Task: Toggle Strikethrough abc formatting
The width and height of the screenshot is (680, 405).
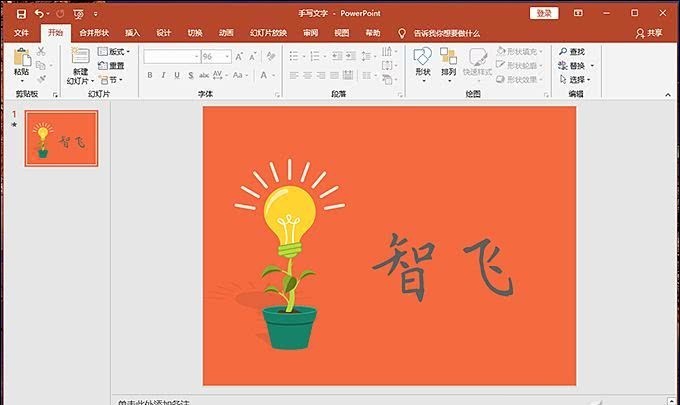Action: tap(204, 75)
